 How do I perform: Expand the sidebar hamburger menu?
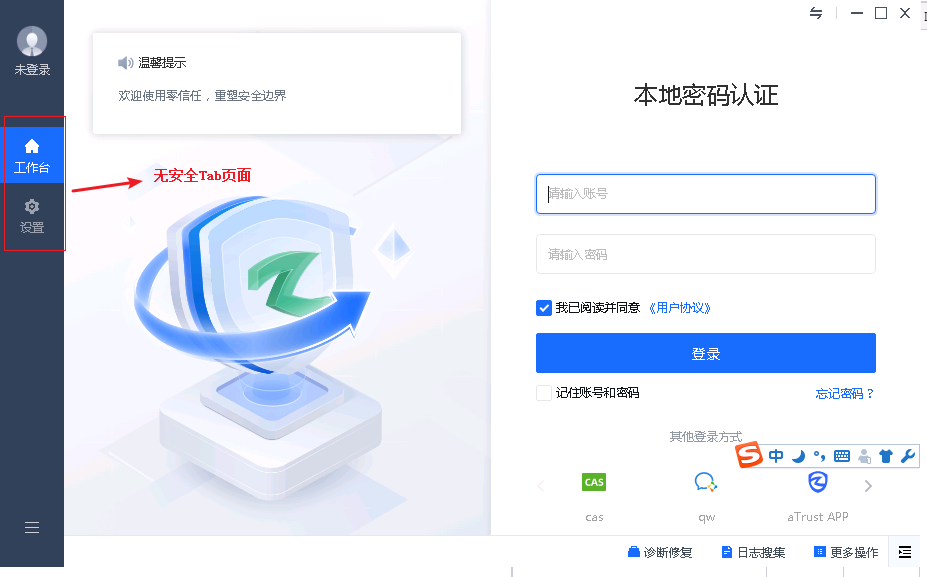[x=32, y=527]
